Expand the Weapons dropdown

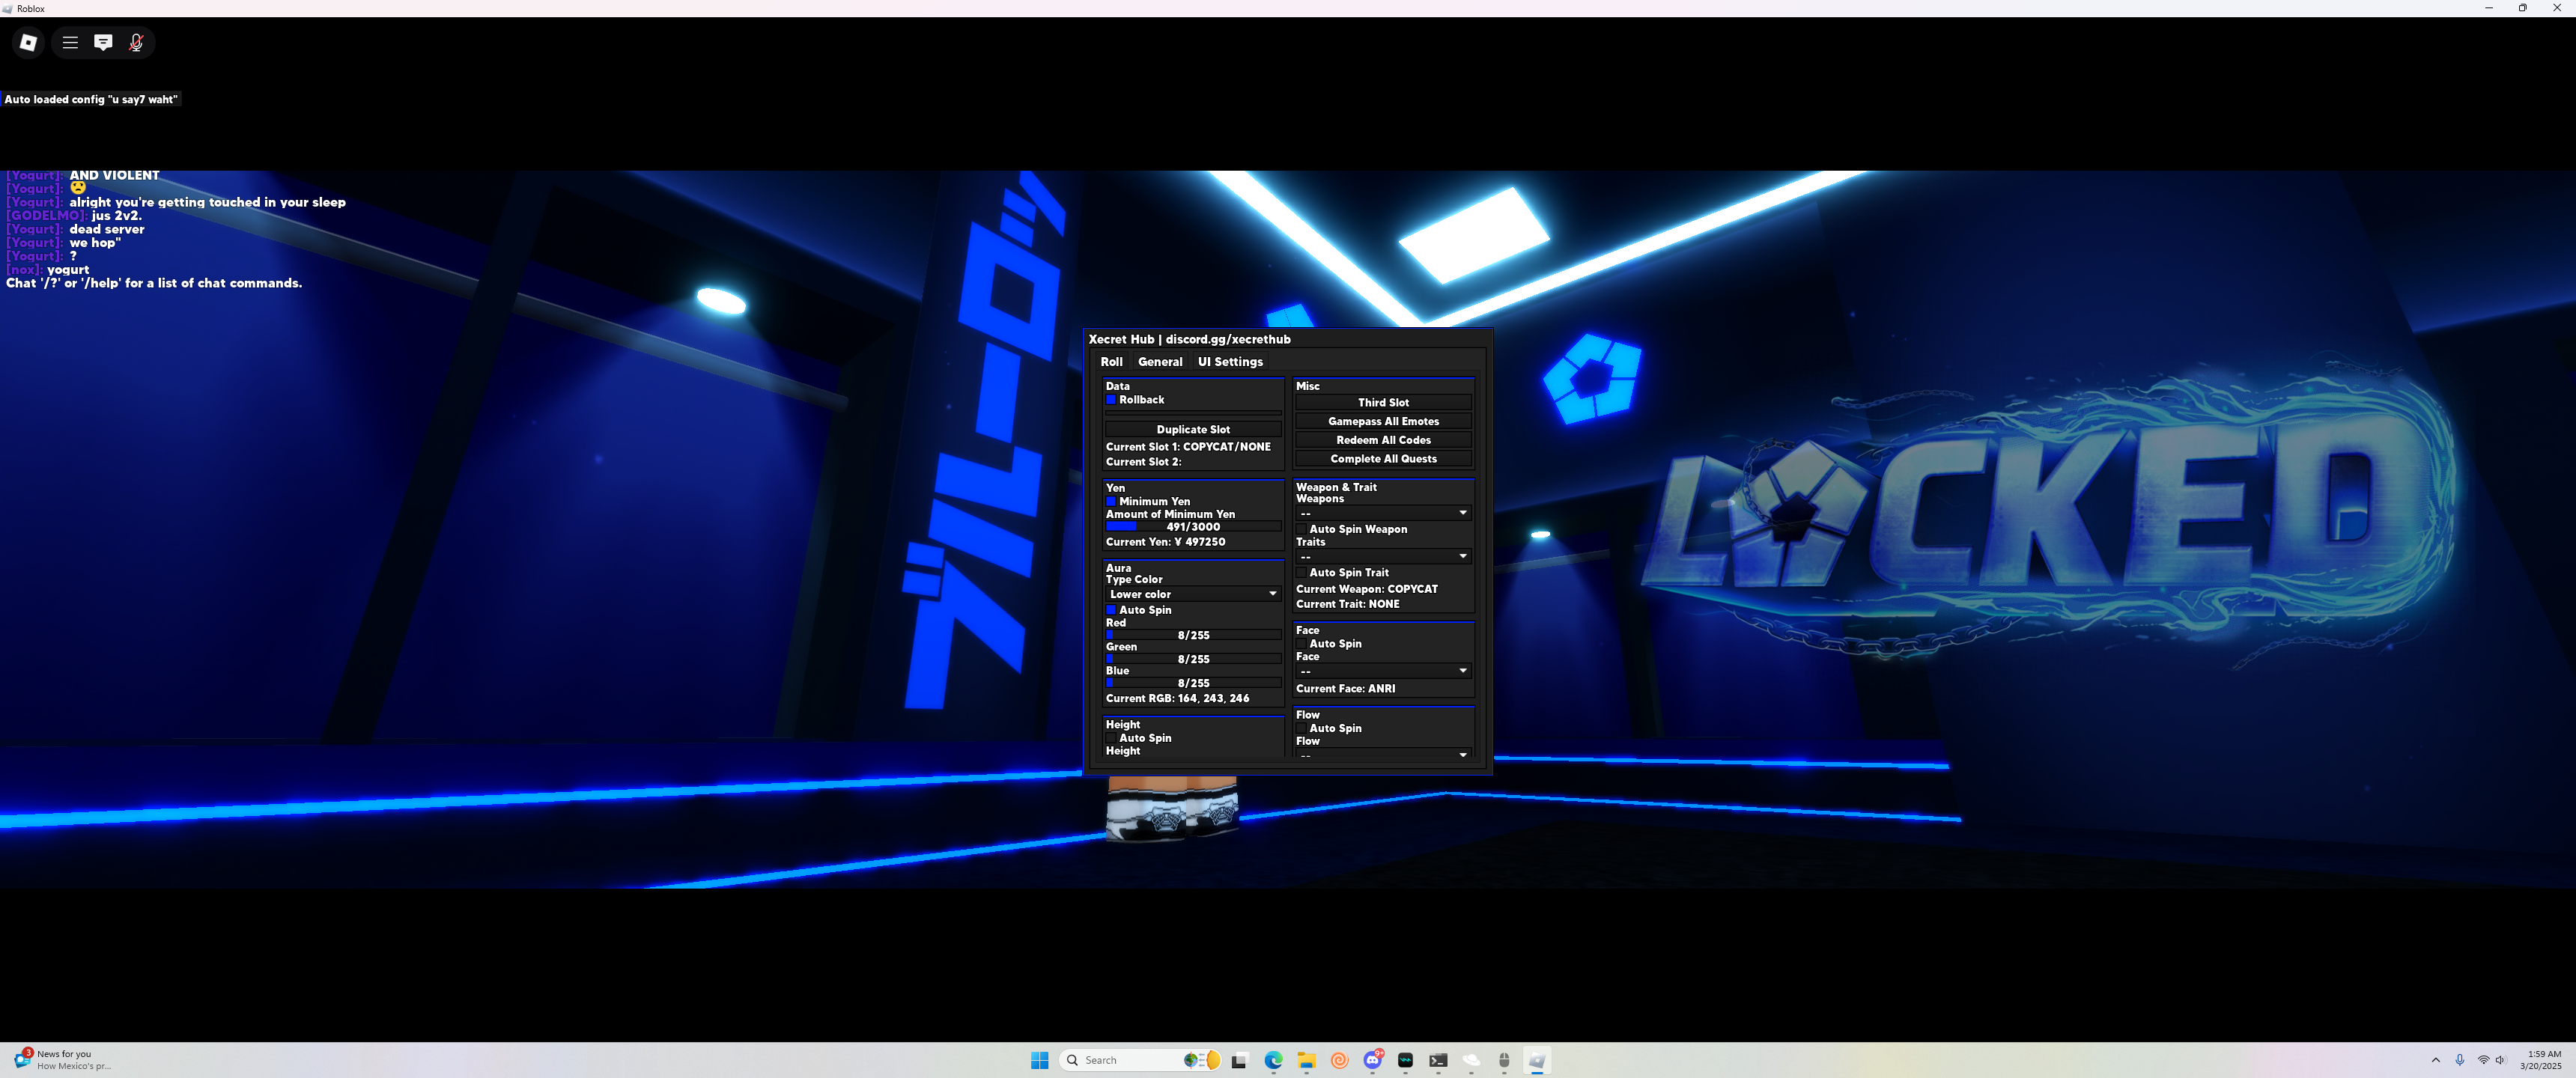tap(1383, 513)
